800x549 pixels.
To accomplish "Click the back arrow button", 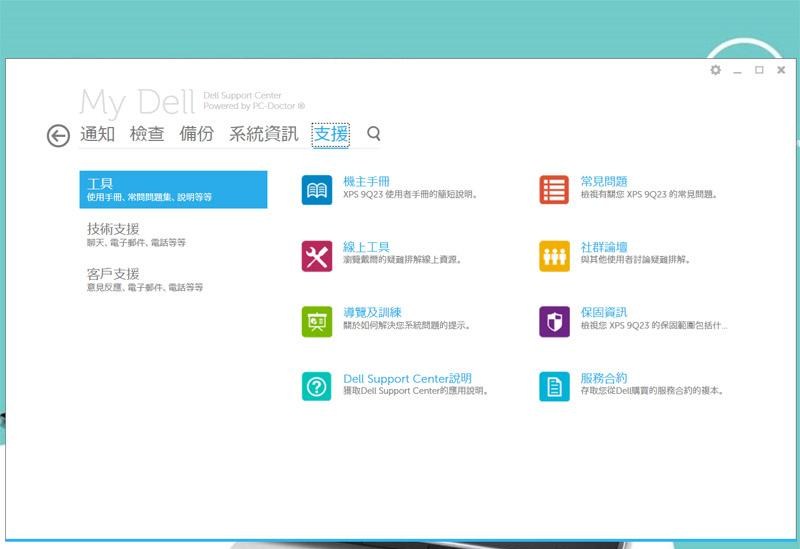I will pyautogui.click(x=58, y=135).
